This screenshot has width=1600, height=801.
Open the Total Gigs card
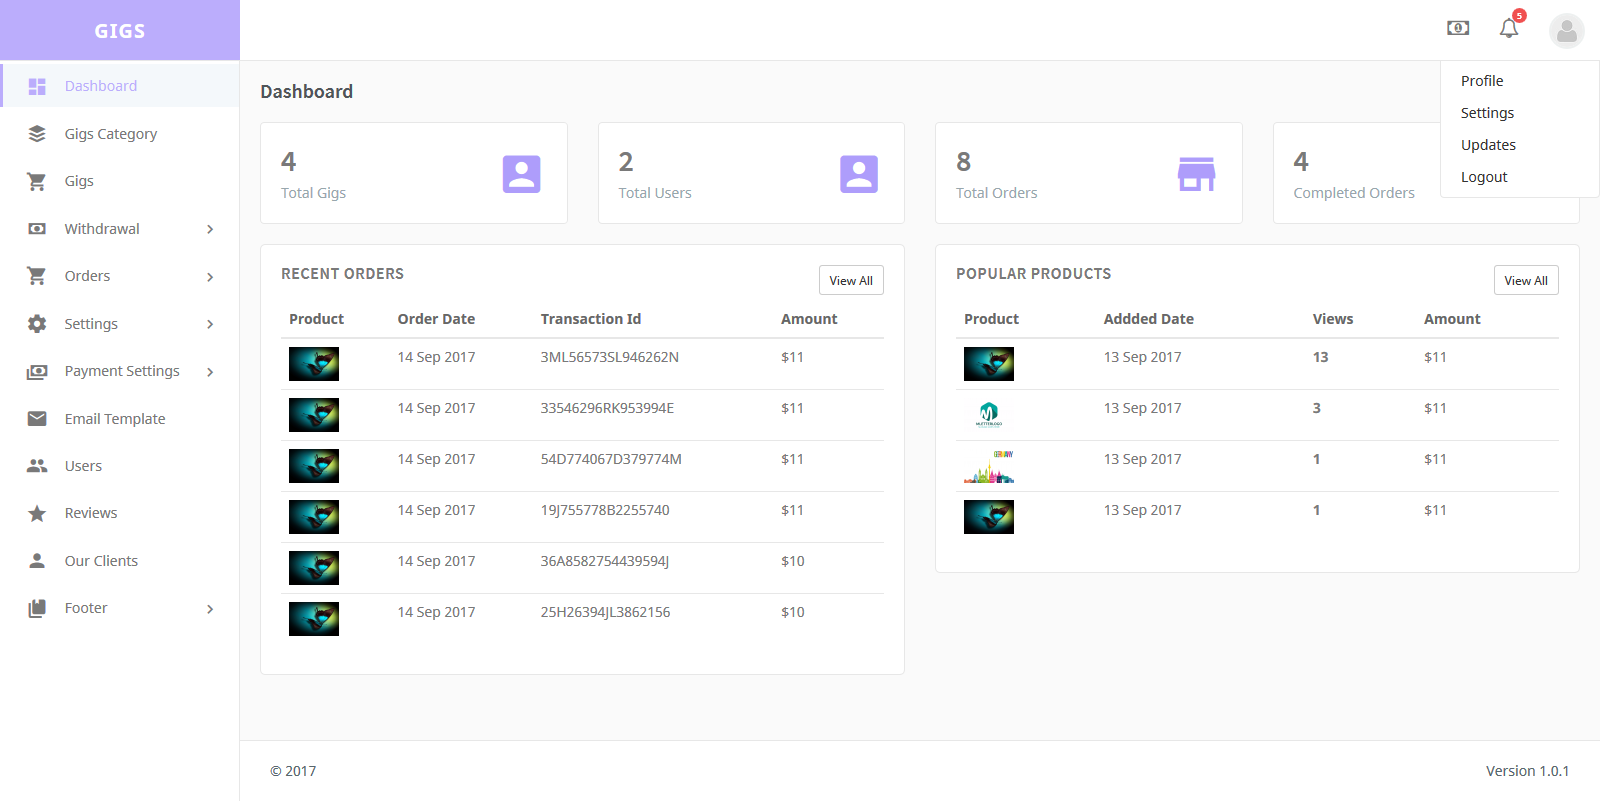click(414, 173)
